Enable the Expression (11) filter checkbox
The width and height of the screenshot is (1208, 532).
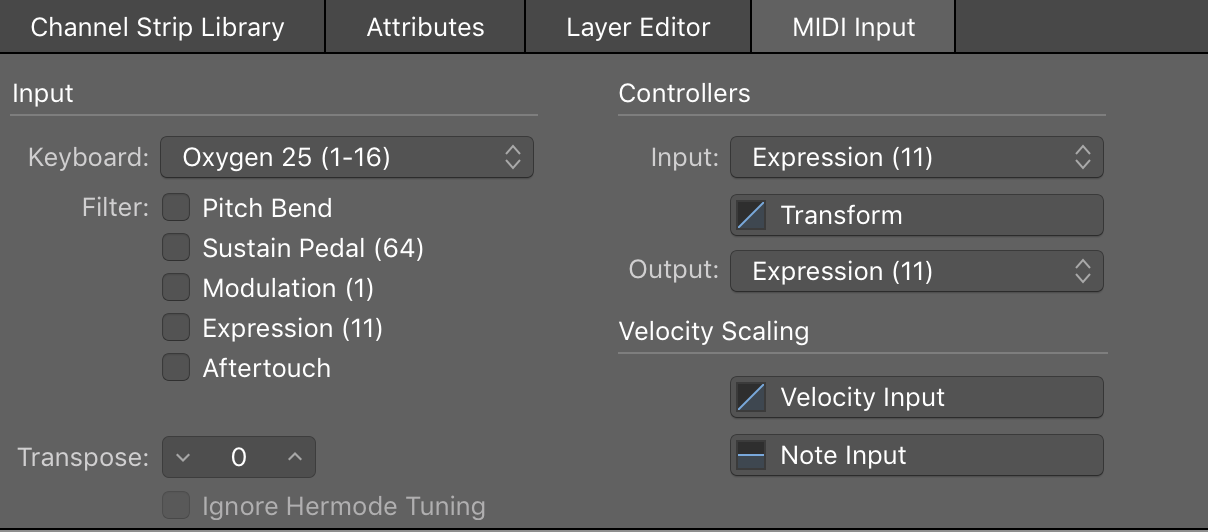176,328
